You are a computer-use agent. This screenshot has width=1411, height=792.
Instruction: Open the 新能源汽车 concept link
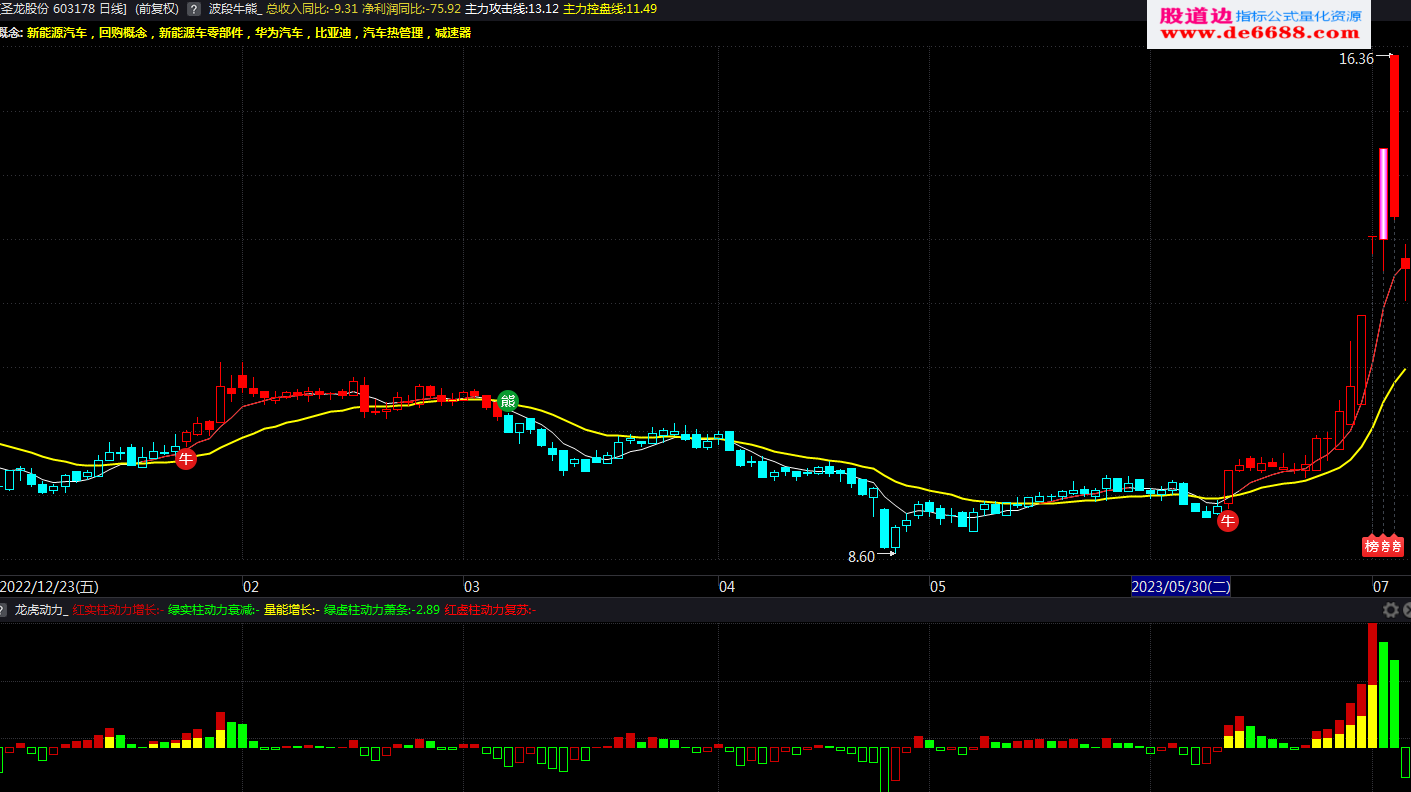click(x=57, y=33)
